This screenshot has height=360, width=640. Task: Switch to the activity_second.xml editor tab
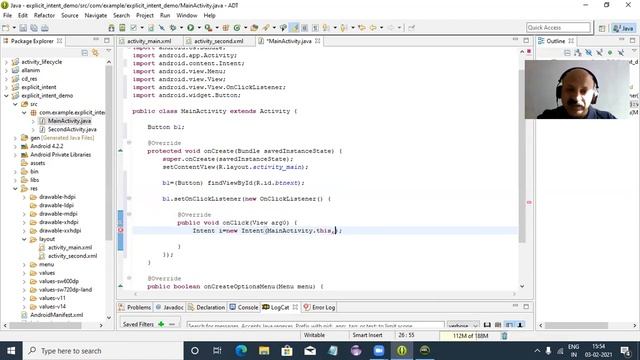(x=218, y=41)
